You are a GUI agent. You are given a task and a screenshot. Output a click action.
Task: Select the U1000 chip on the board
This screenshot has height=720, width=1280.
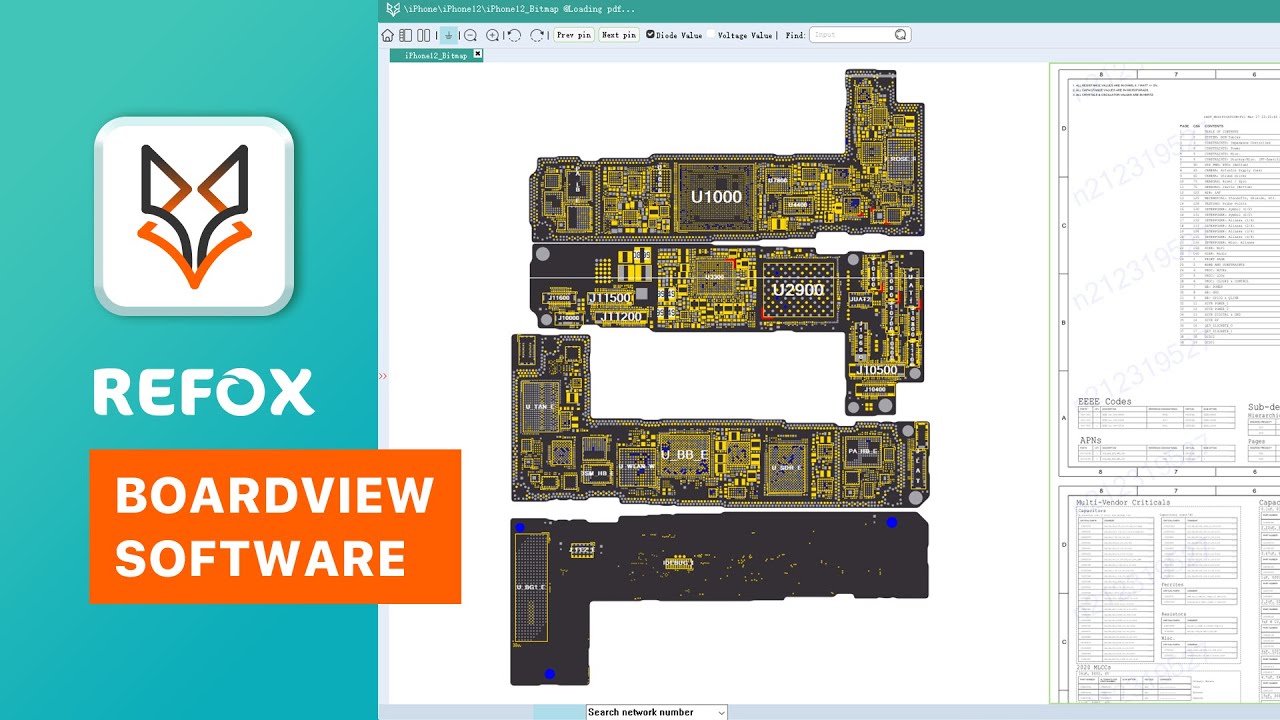coord(717,197)
